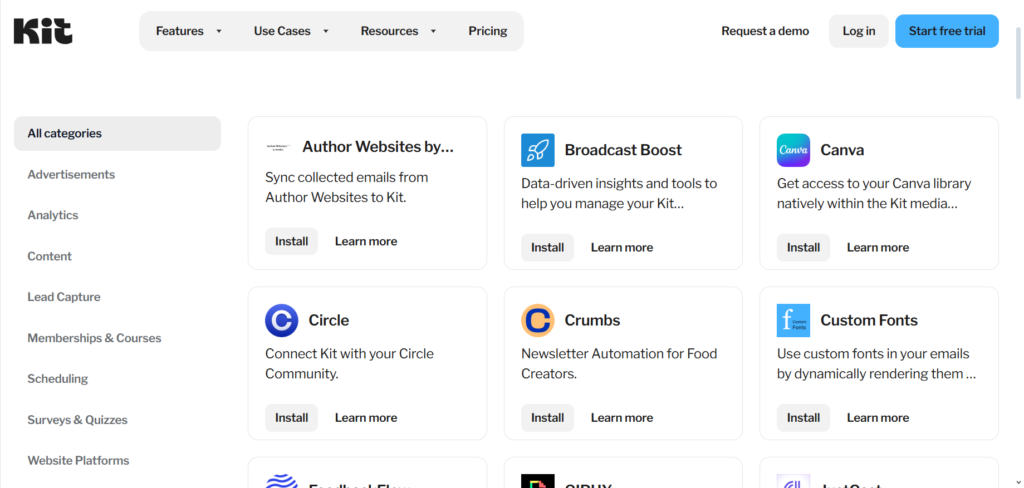
Task: Click the Log in button
Action: point(859,31)
